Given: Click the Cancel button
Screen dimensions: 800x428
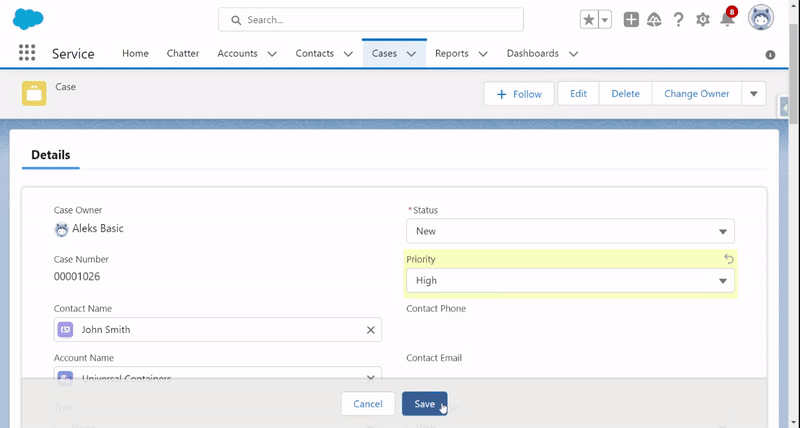Looking at the screenshot, I should (x=368, y=404).
